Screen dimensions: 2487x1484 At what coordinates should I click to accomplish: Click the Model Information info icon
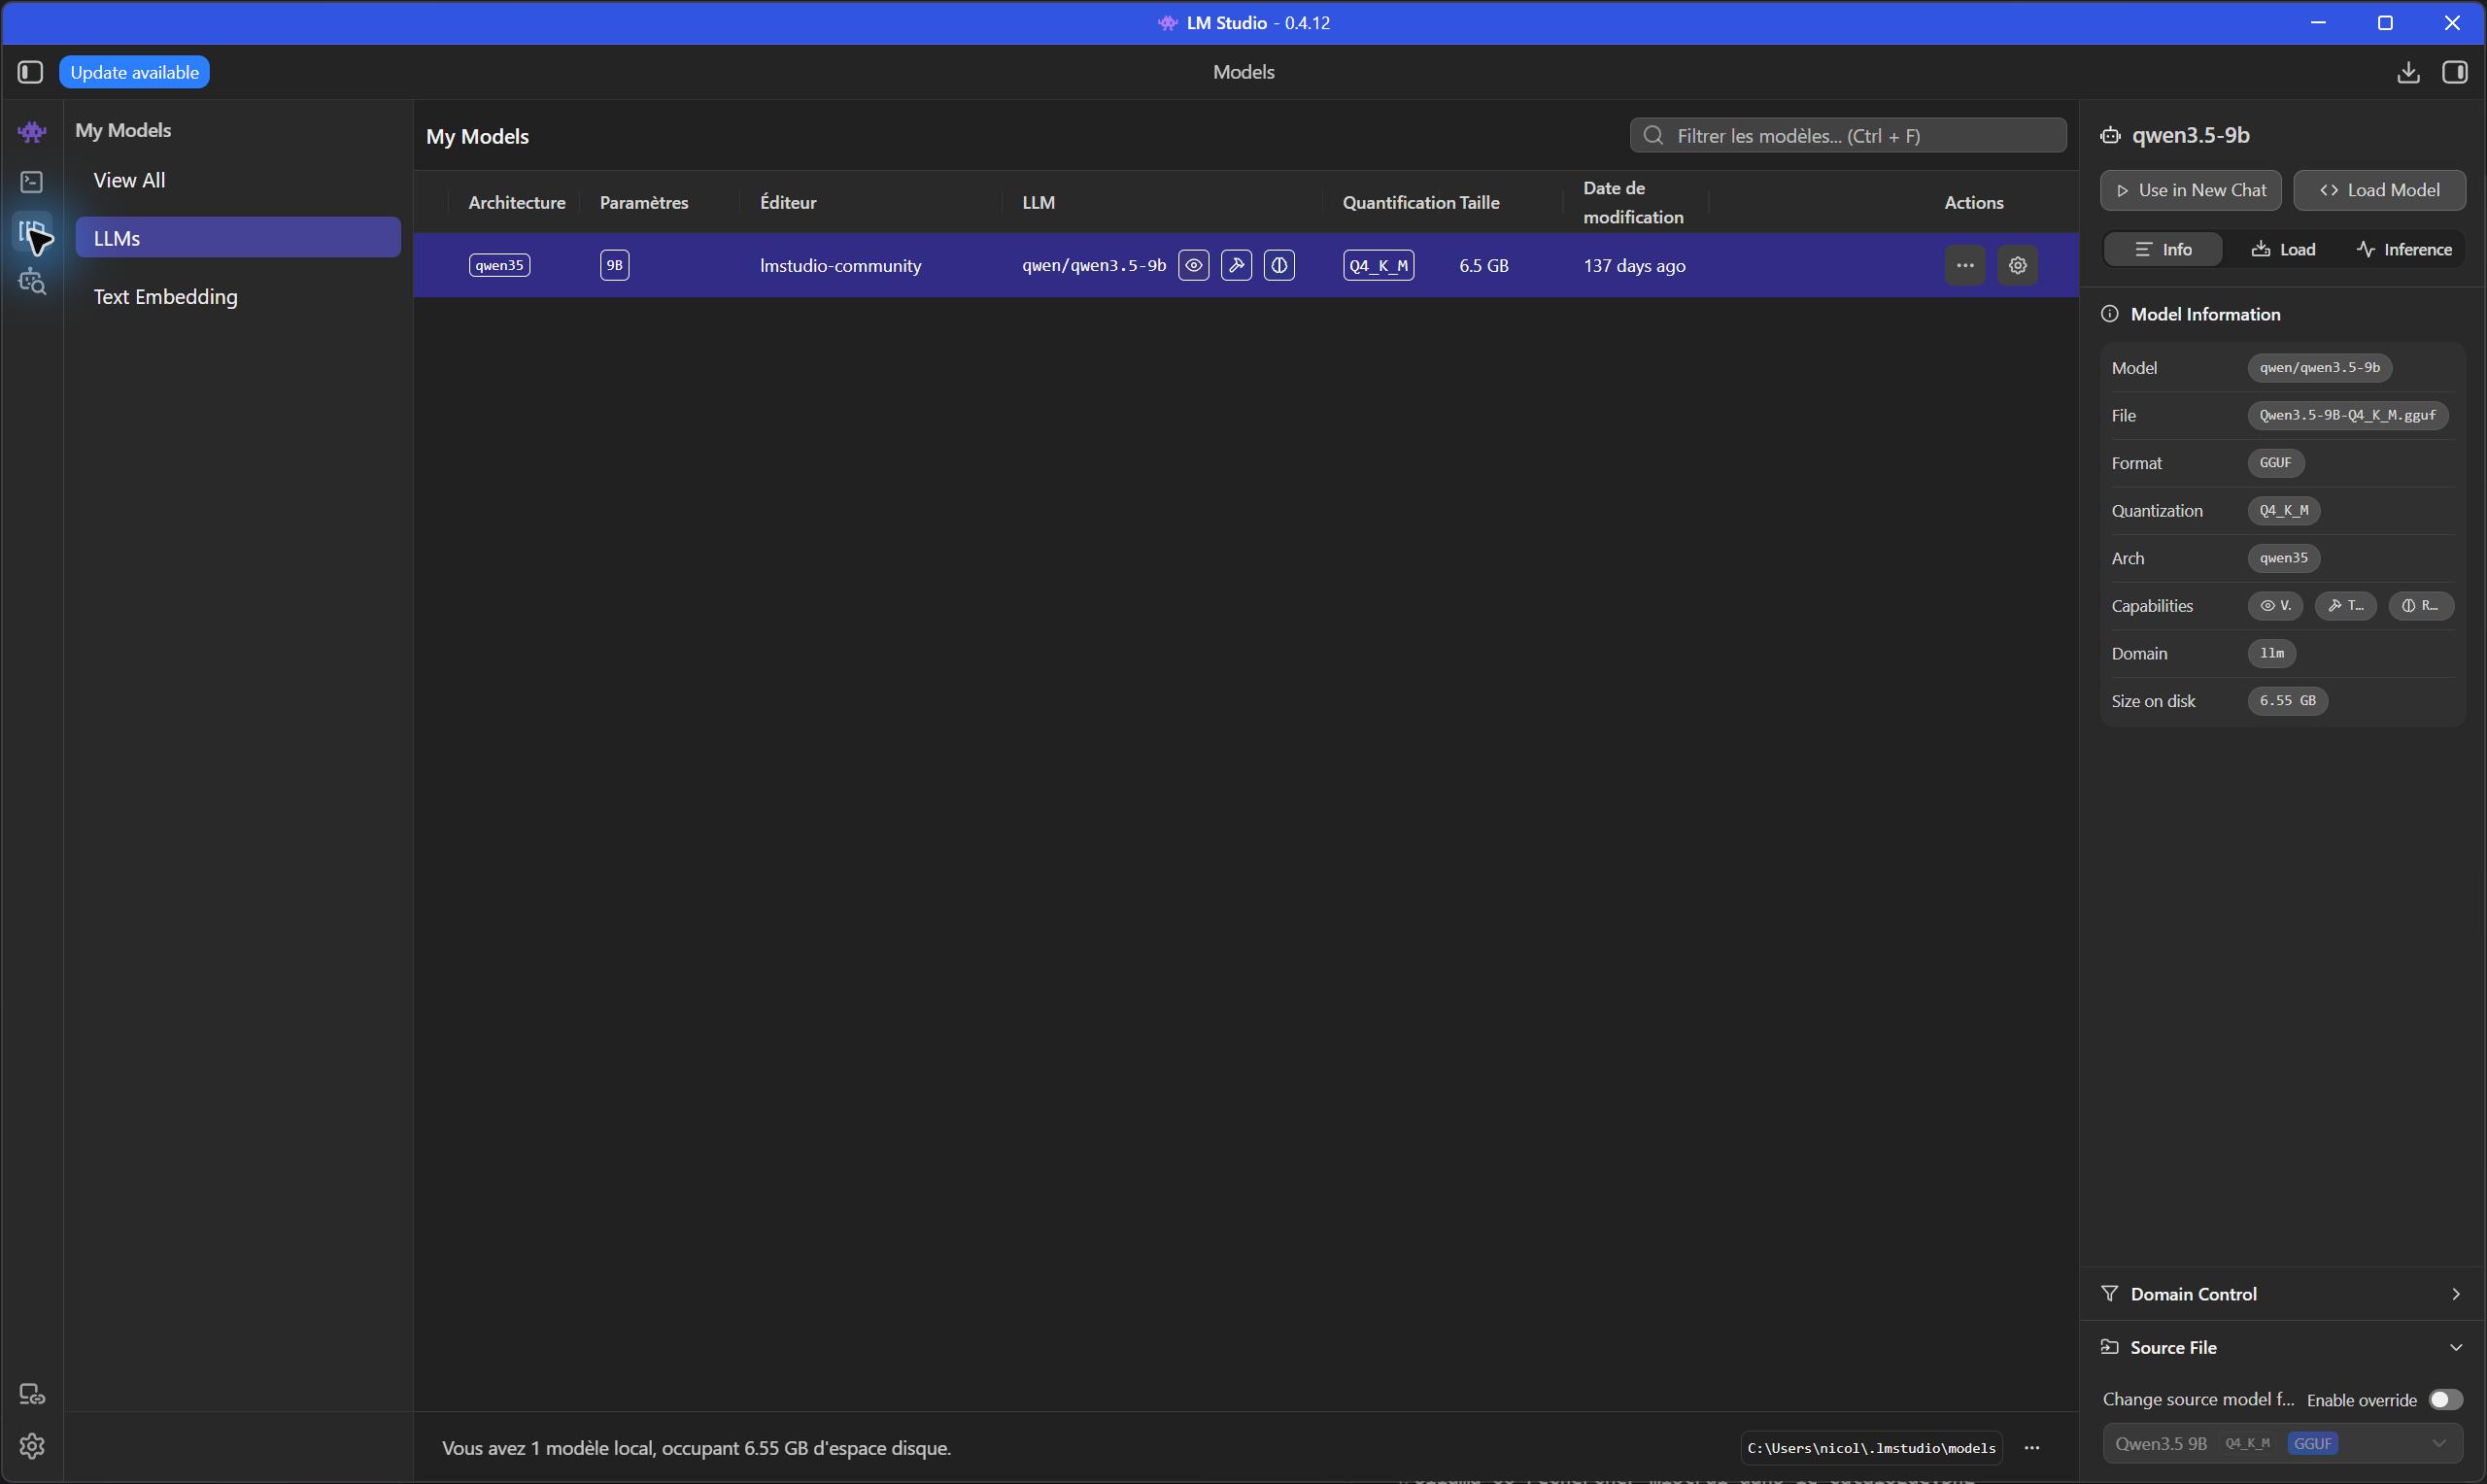(x=2110, y=314)
